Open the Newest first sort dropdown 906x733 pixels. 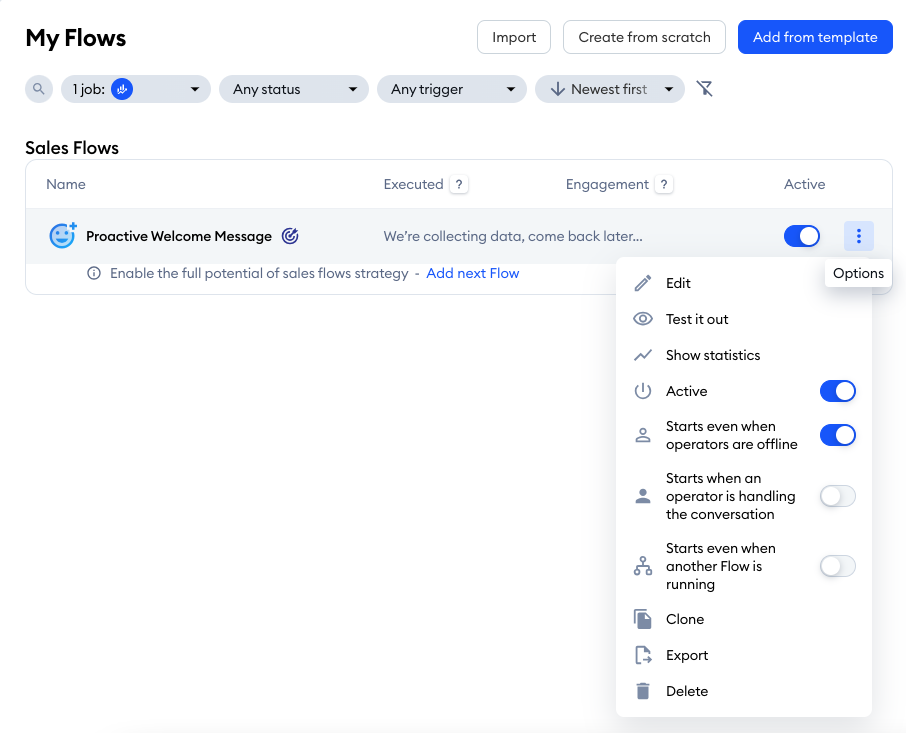tap(610, 89)
